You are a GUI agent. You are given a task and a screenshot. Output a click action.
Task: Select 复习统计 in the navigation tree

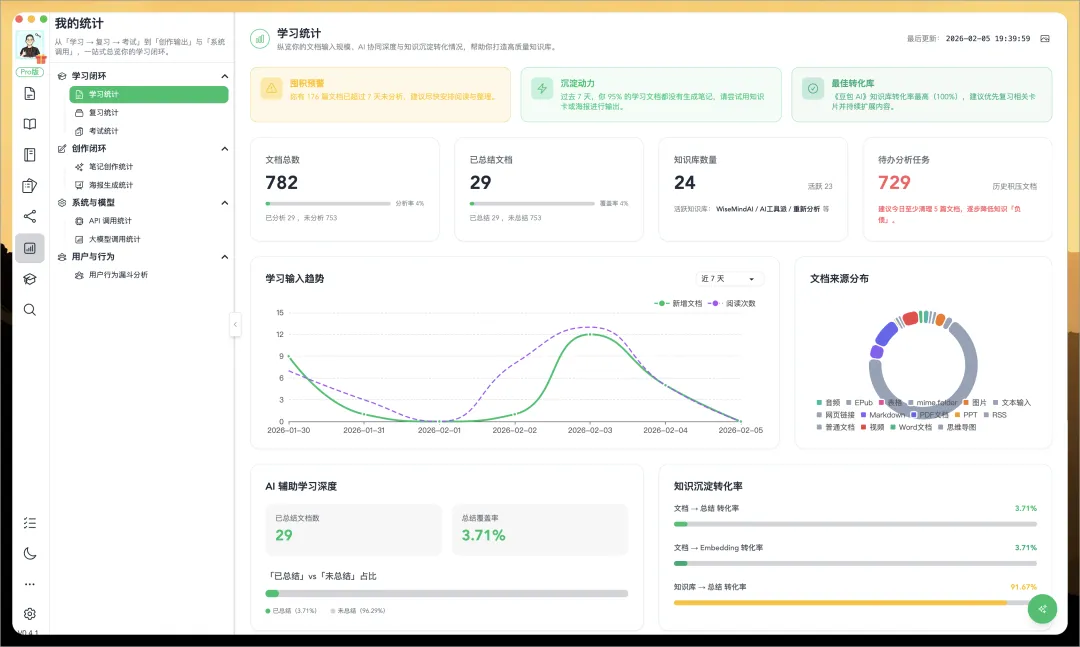[103, 113]
